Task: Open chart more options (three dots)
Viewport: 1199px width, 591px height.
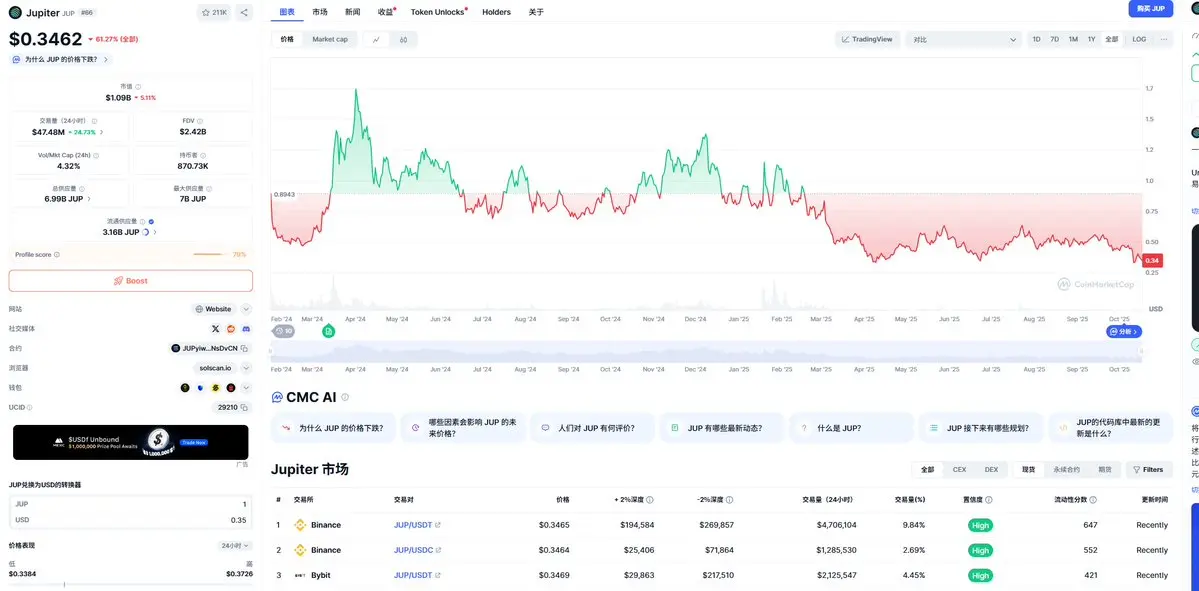Action: 1164,39
